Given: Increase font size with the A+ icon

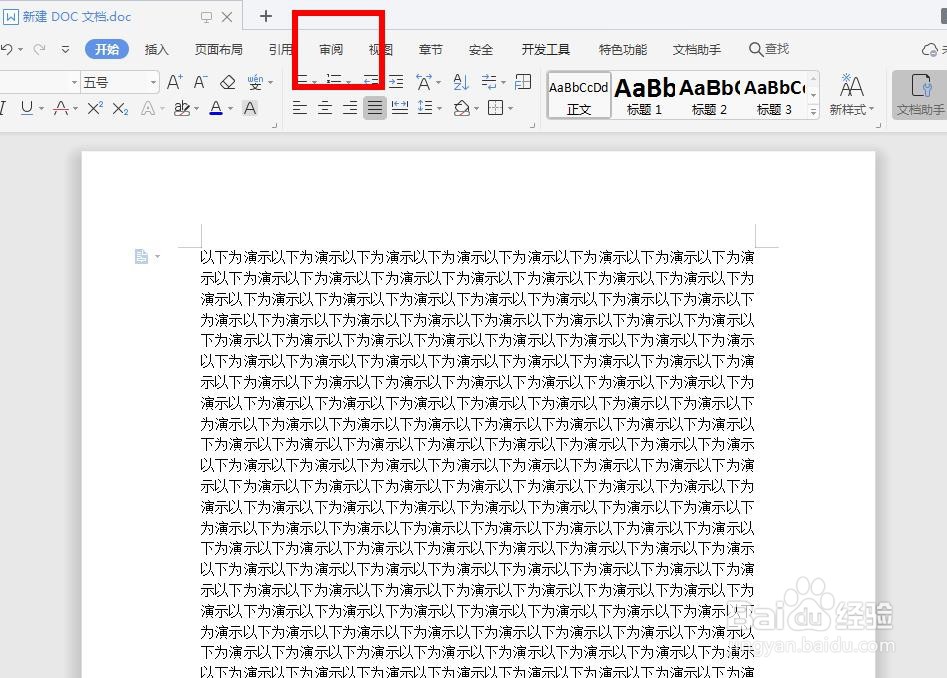Looking at the screenshot, I should click(x=174, y=82).
